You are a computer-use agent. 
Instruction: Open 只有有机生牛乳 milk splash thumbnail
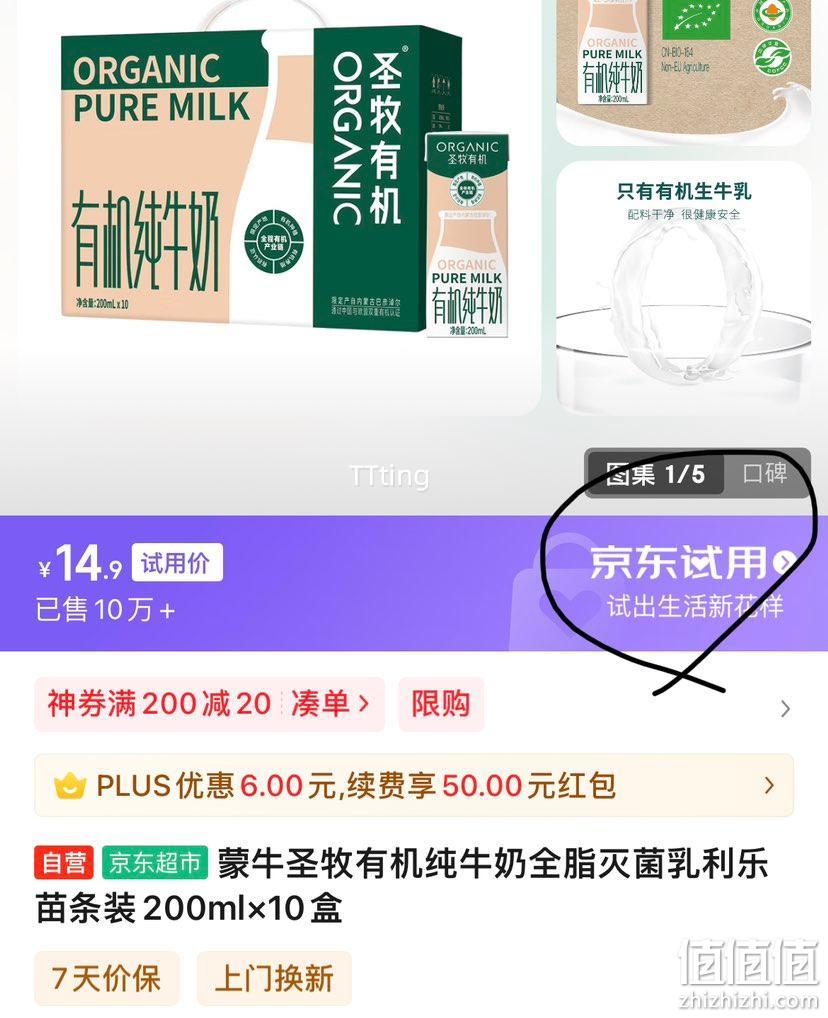[683, 288]
